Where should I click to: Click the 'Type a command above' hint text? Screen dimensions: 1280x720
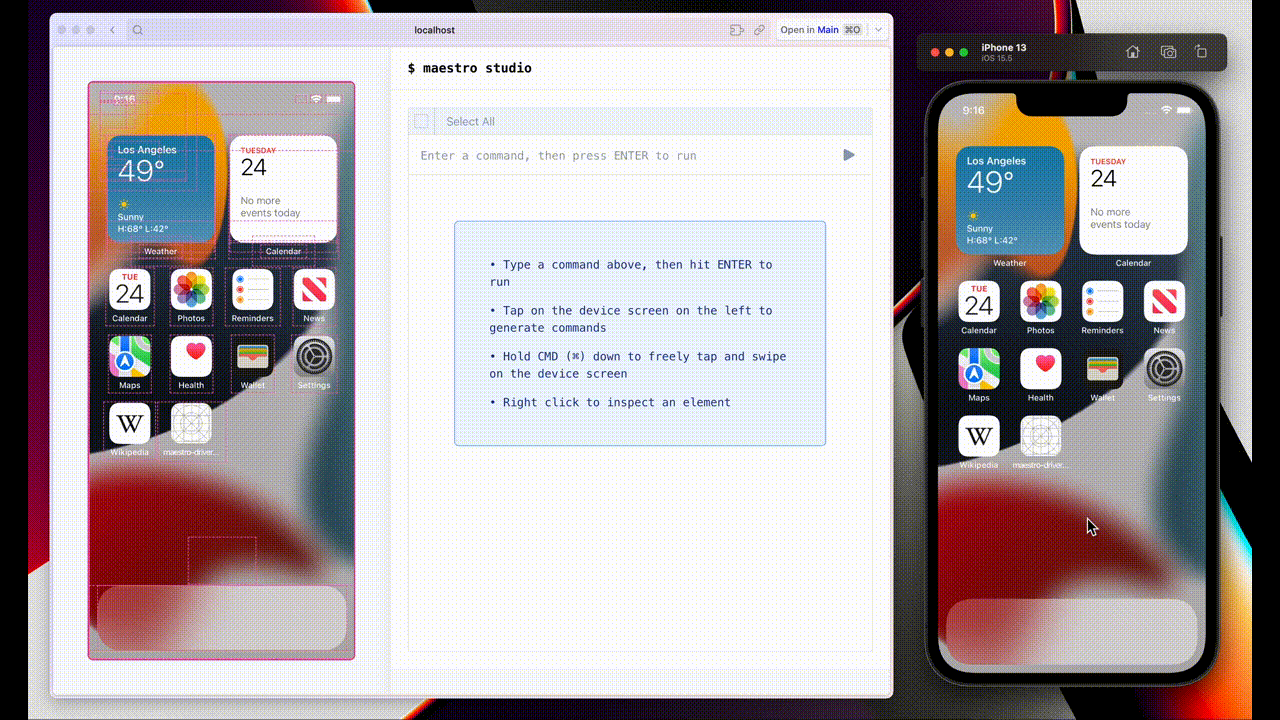631,273
